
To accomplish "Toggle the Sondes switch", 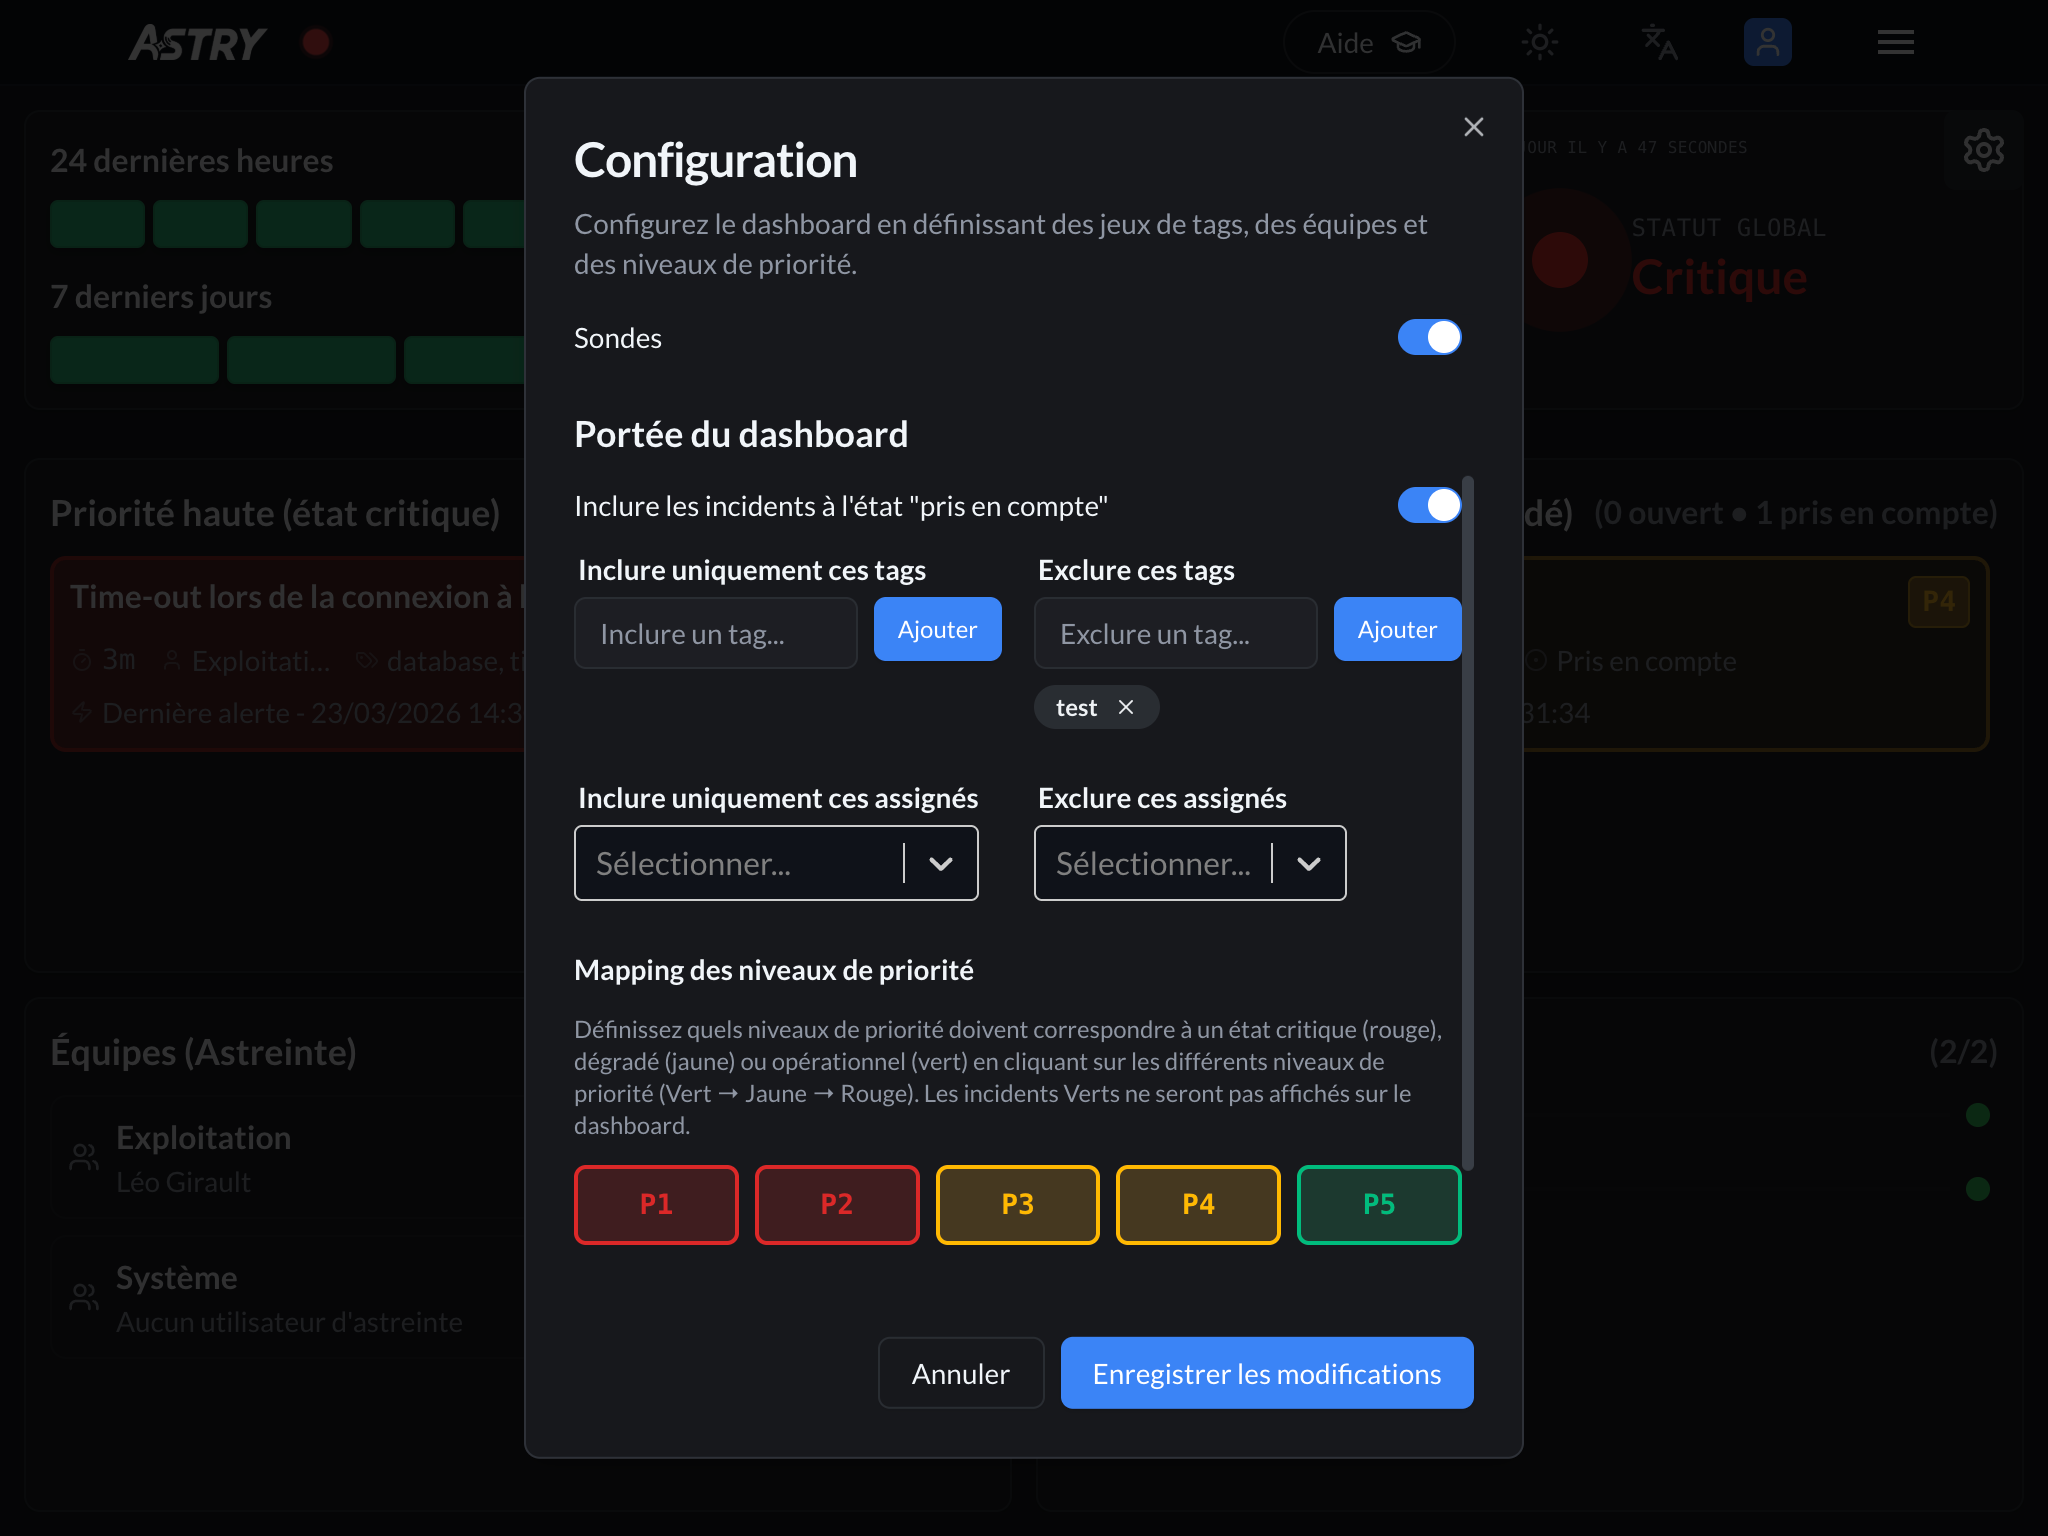I will [1429, 338].
